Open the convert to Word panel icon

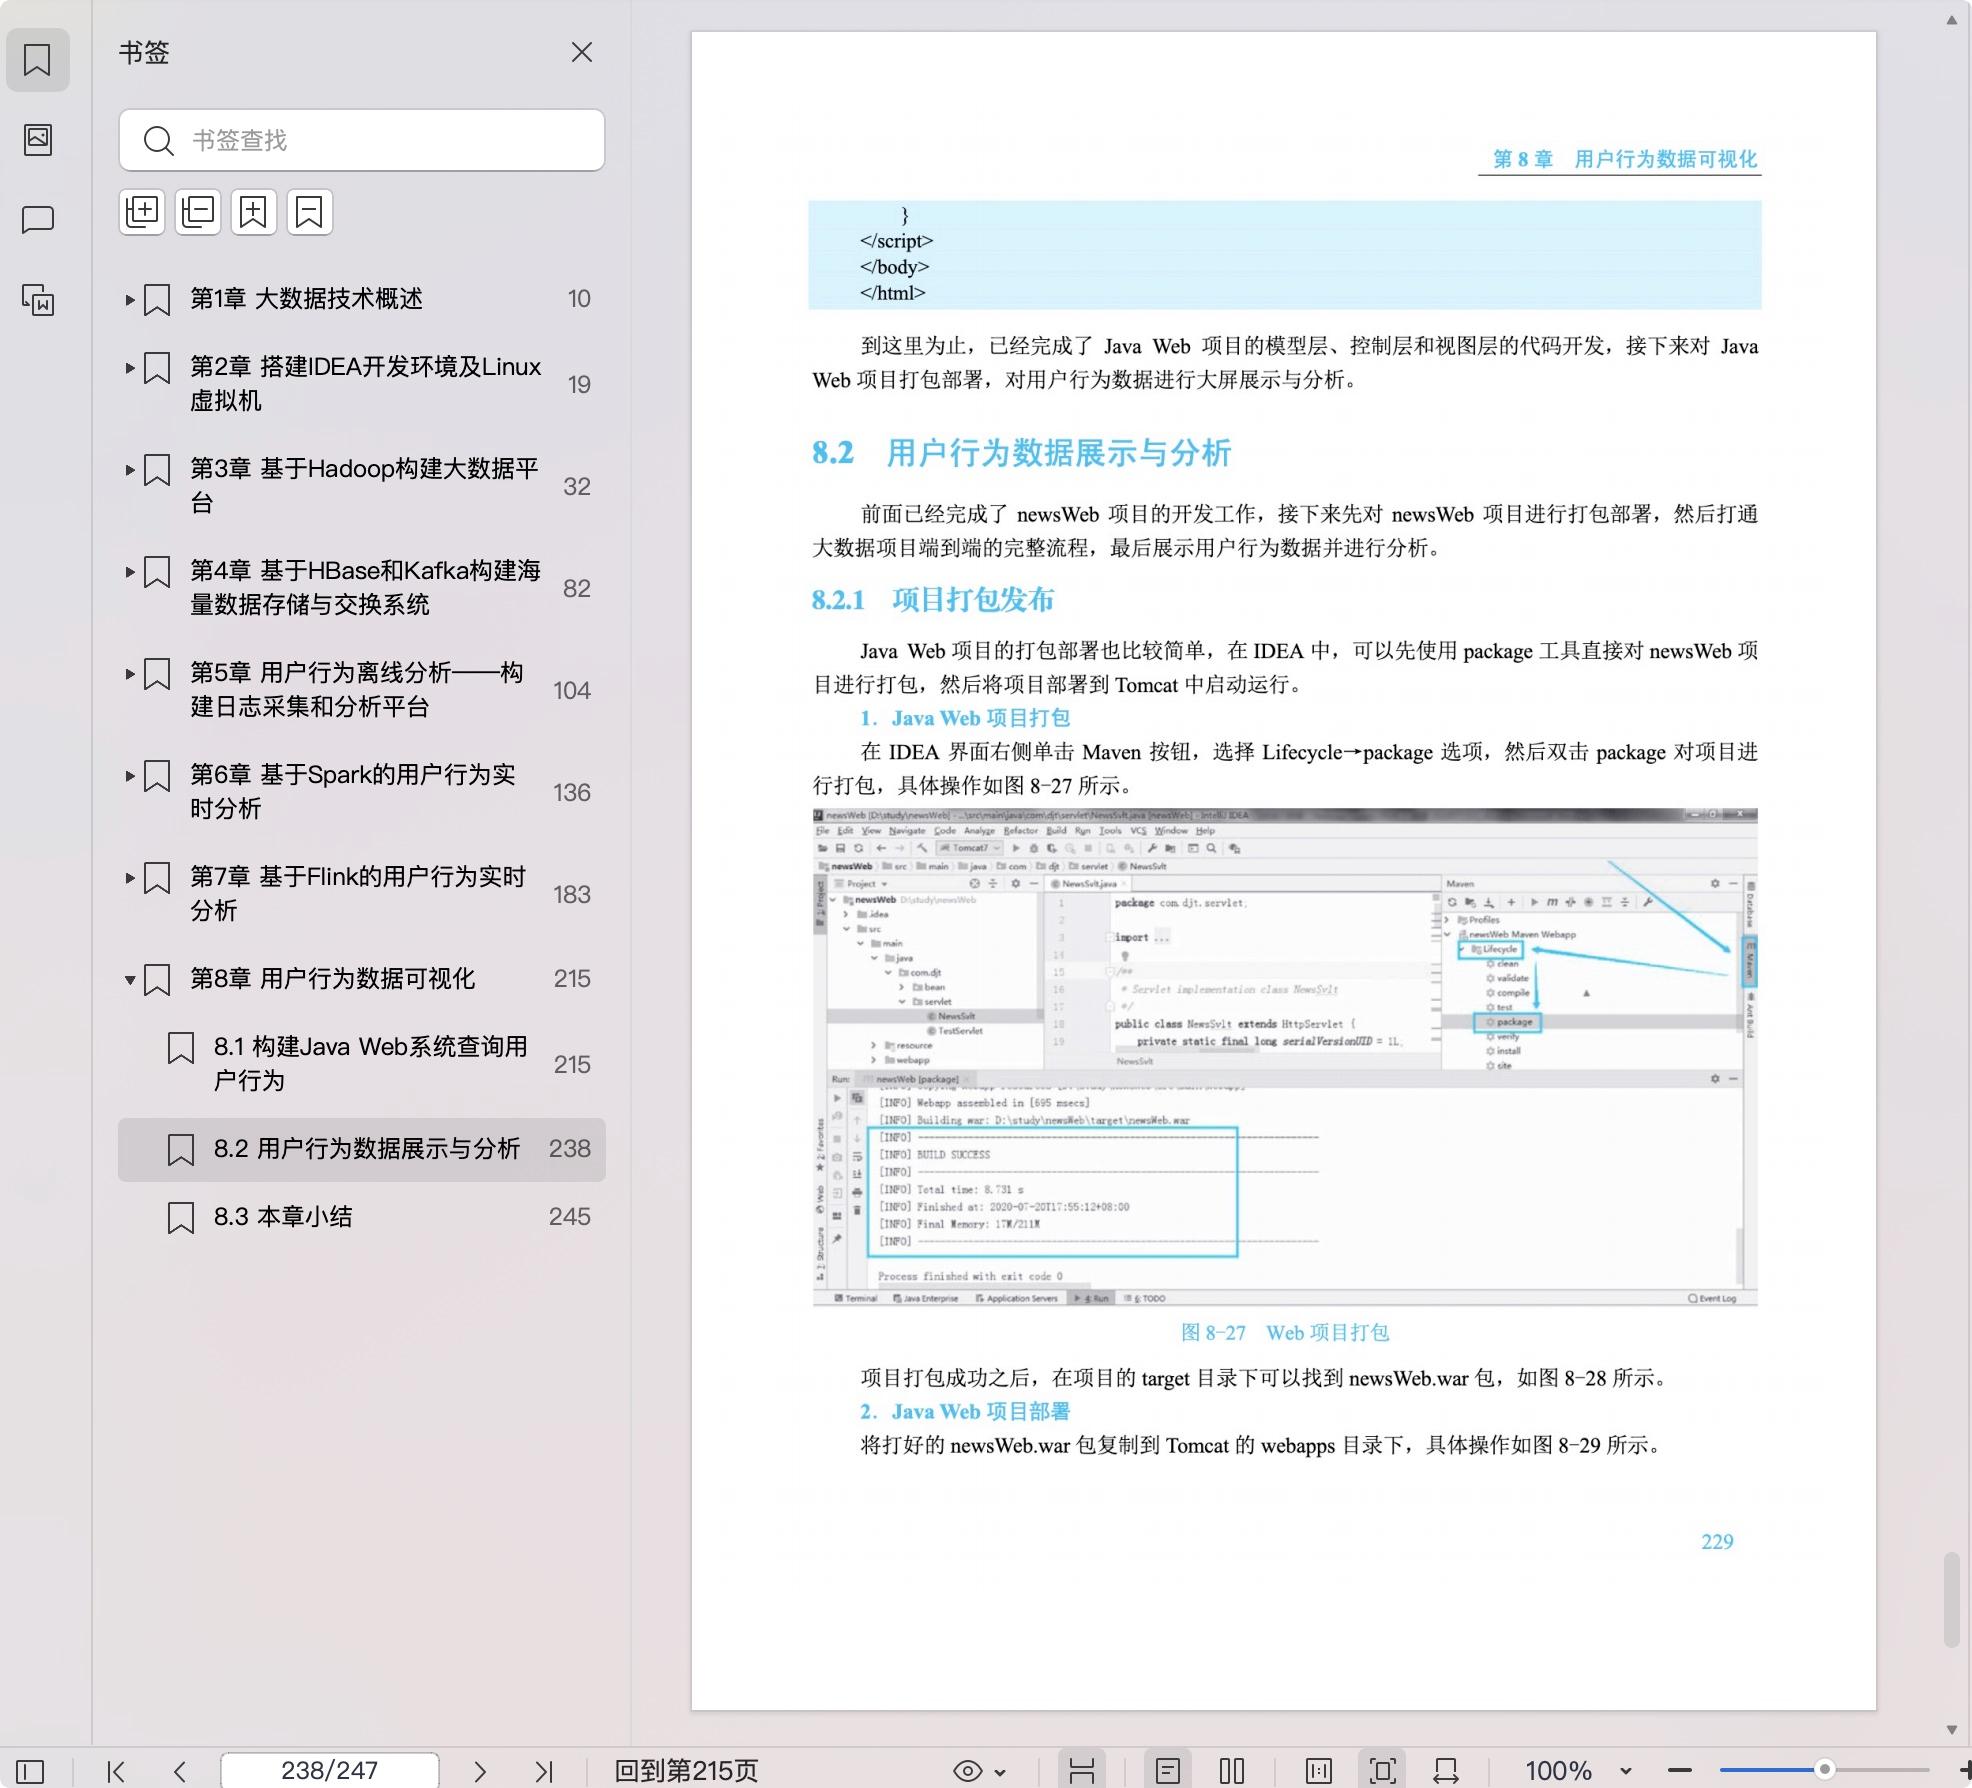[x=37, y=299]
